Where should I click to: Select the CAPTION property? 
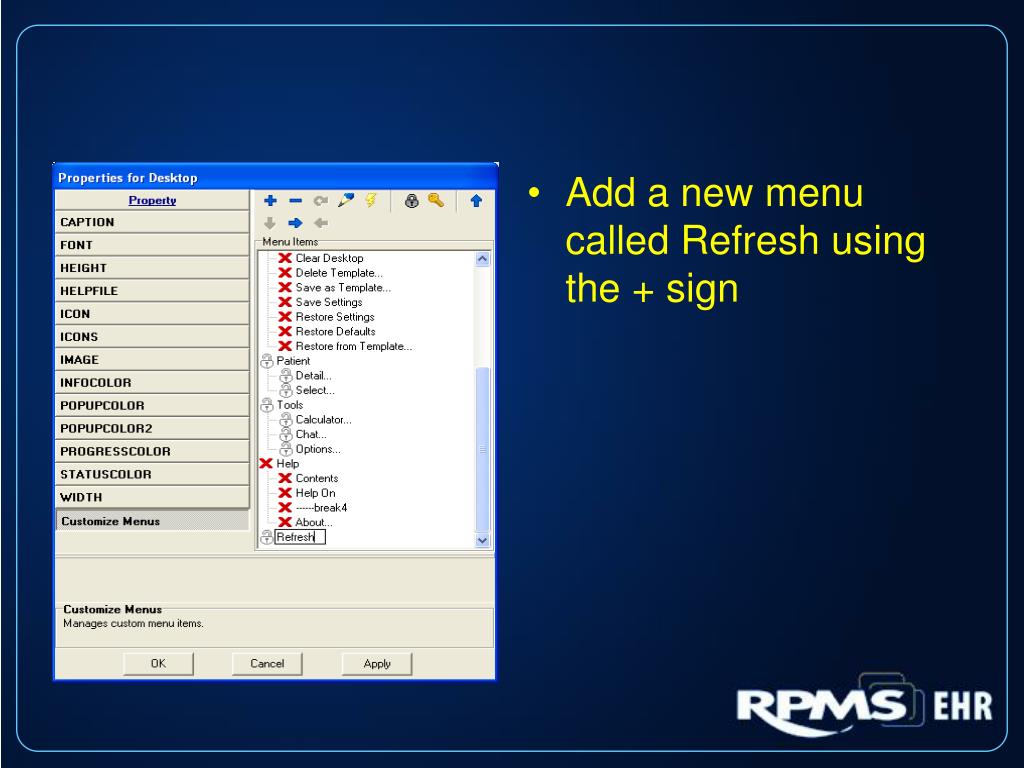click(x=152, y=222)
